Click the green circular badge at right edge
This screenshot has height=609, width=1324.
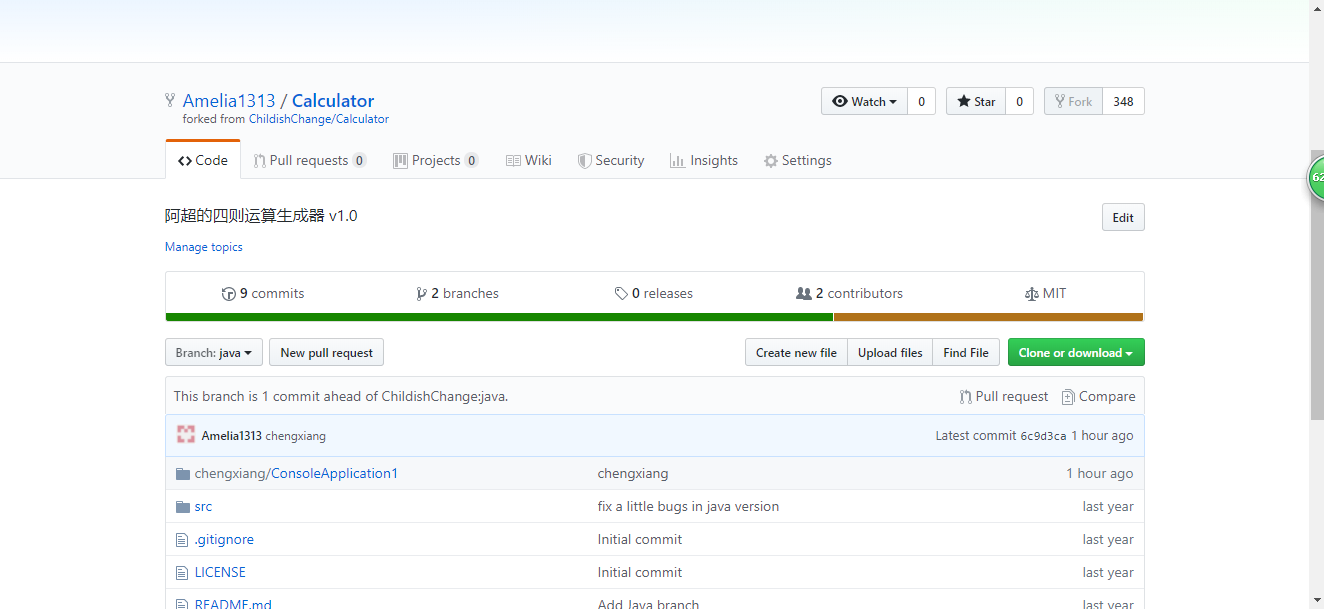[x=1316, y=177]
